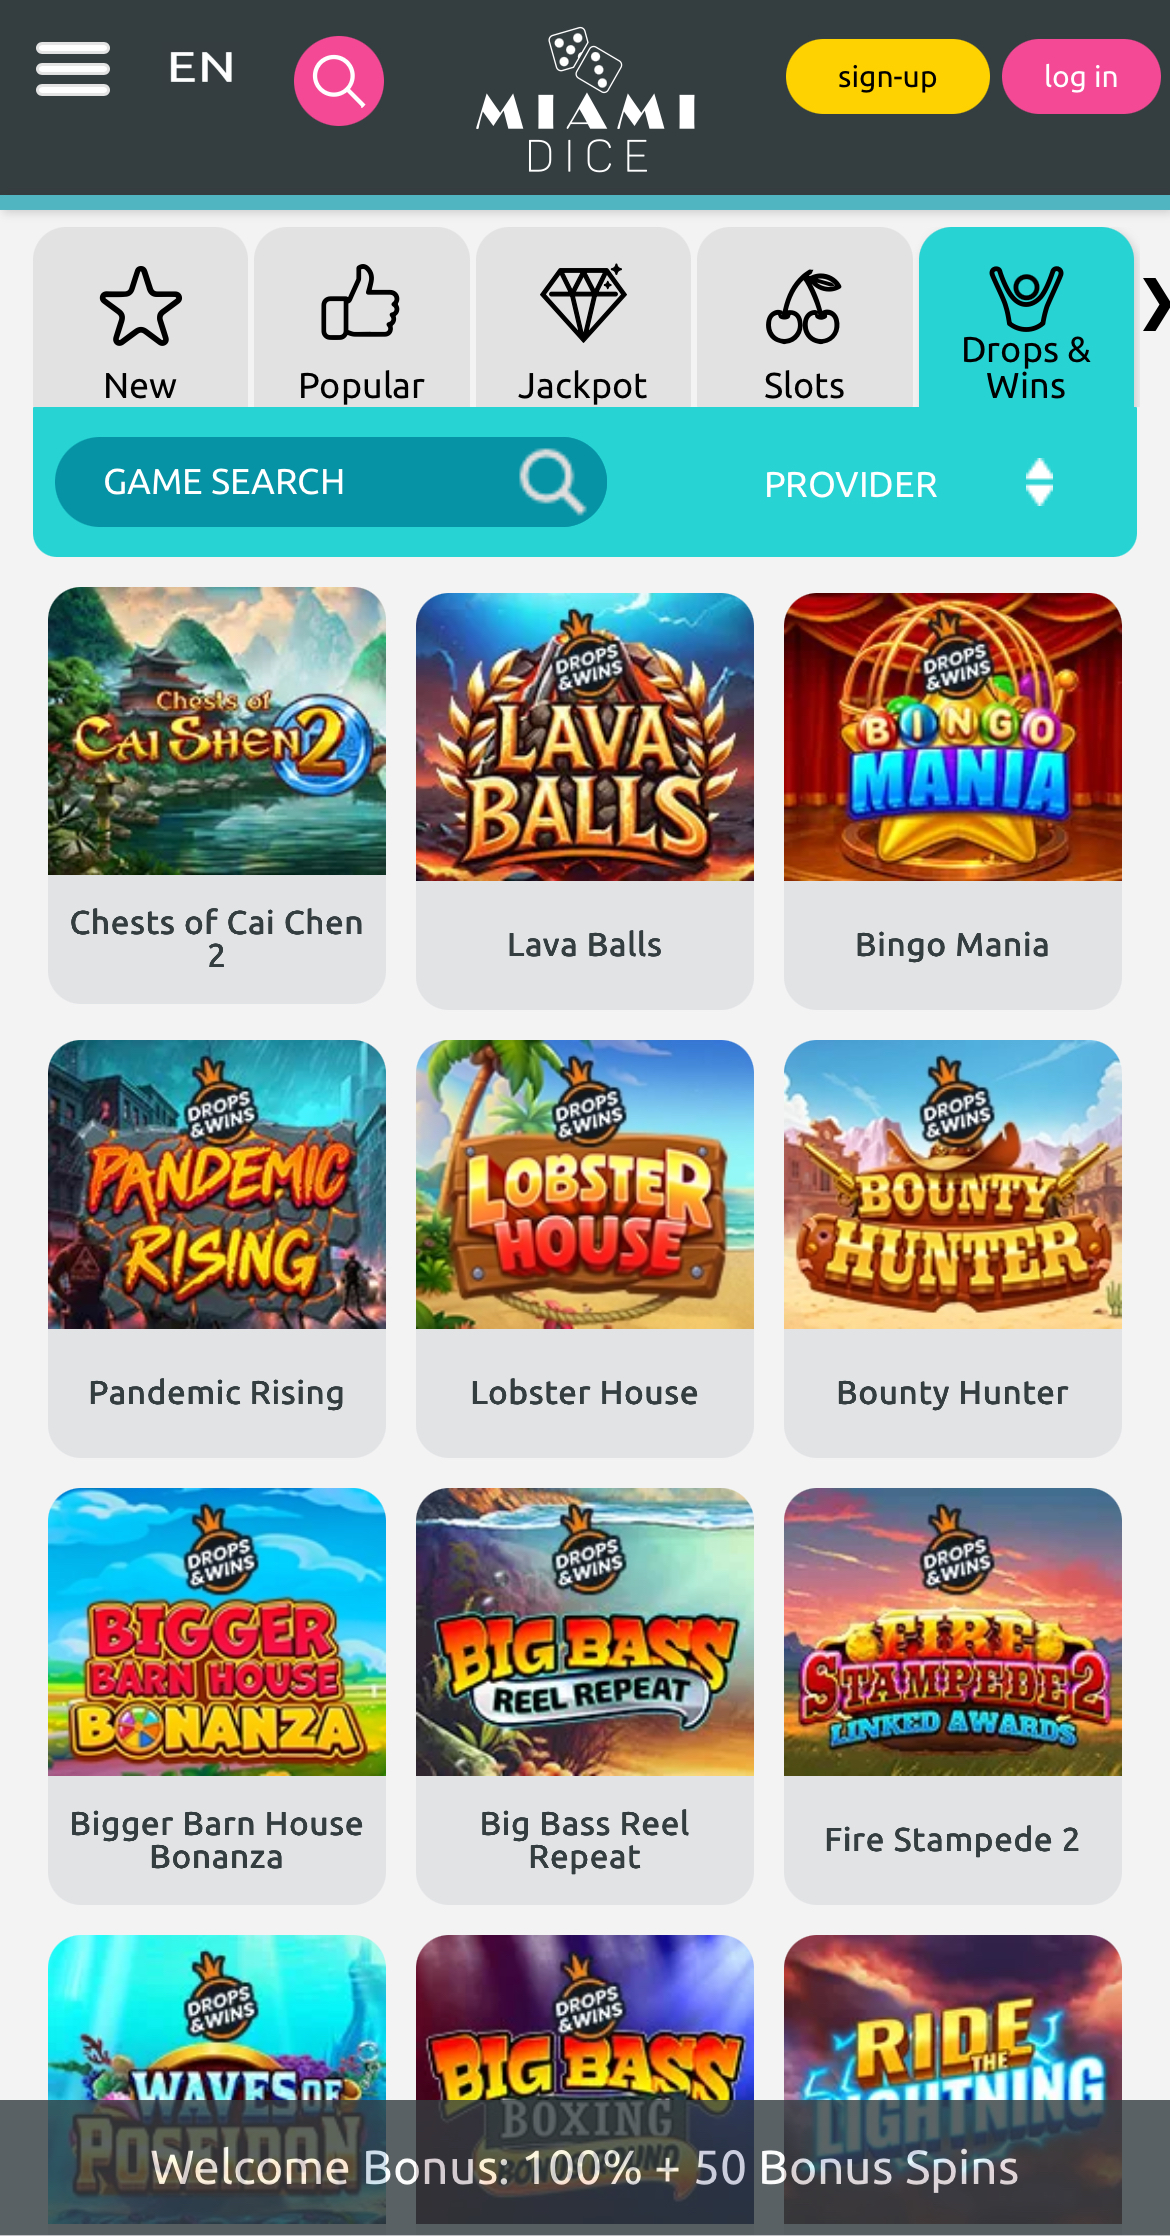Change language from EN
Image resolution: width=1170 pixels, height=2236 pixels.
[201, 68]
